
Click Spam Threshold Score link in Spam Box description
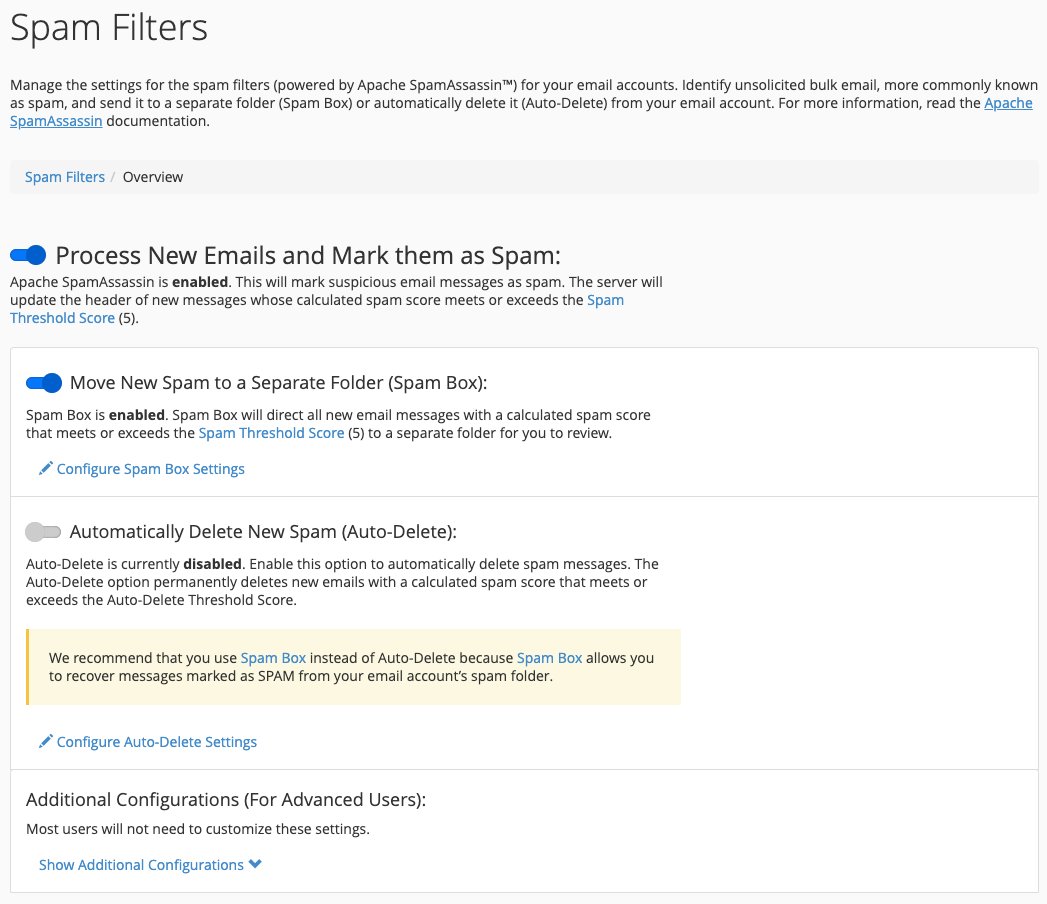[x=271, y=433]
